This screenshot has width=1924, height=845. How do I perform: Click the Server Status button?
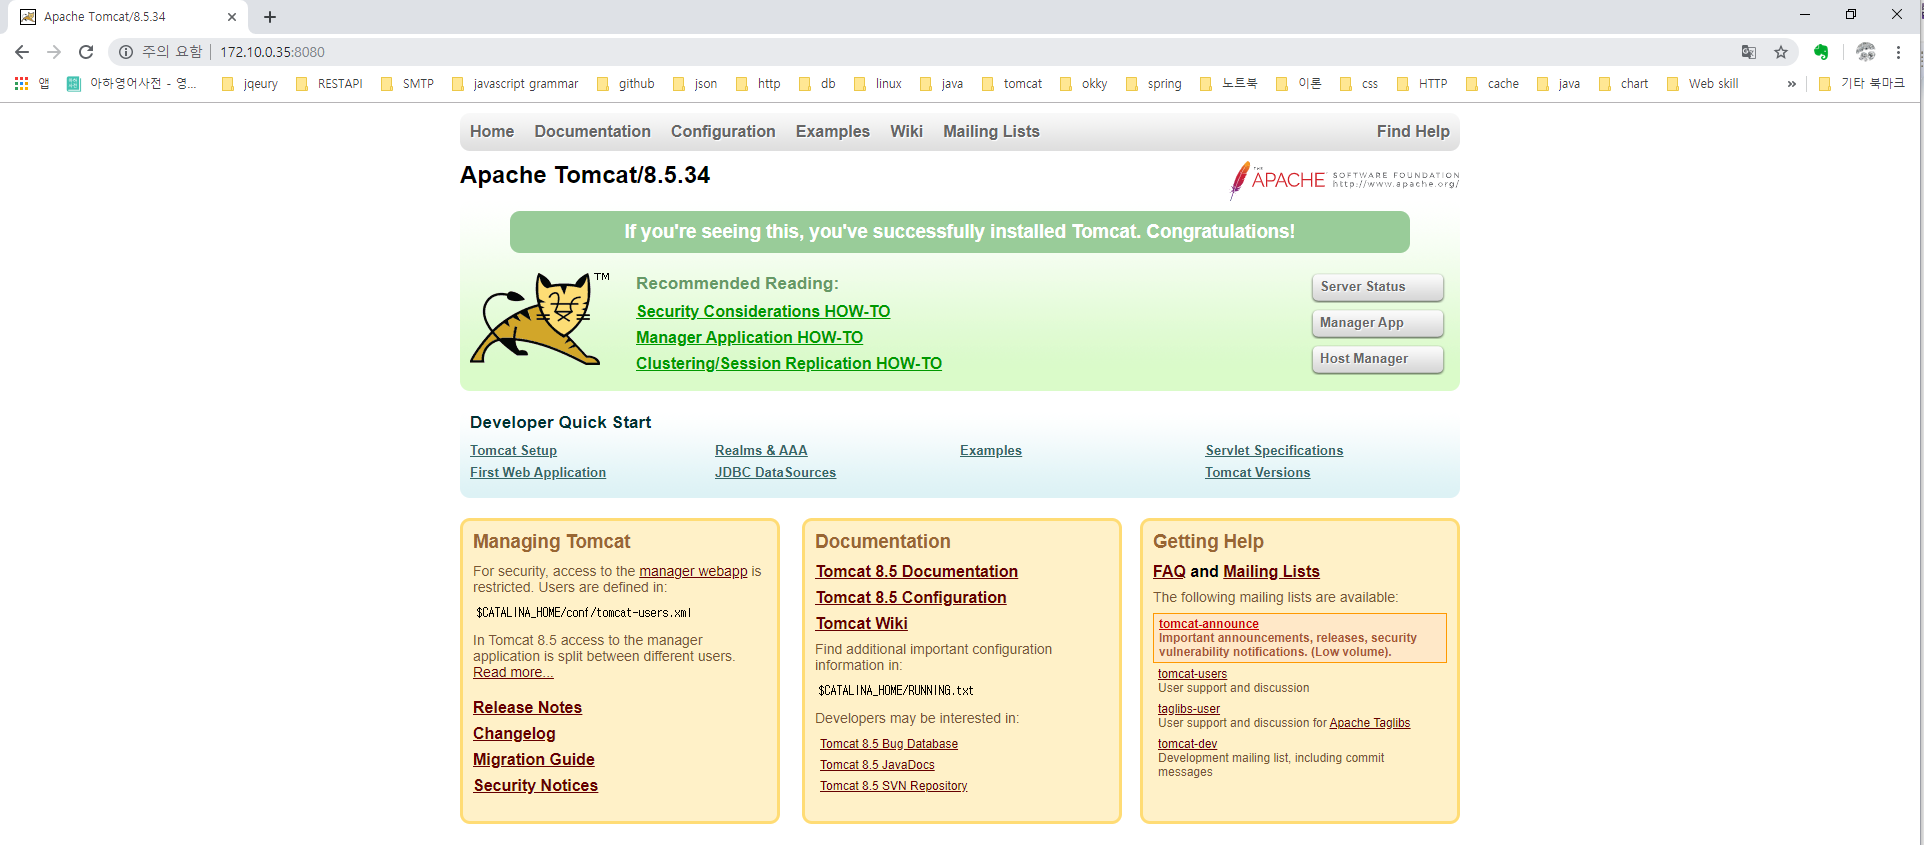(1377, 287)
